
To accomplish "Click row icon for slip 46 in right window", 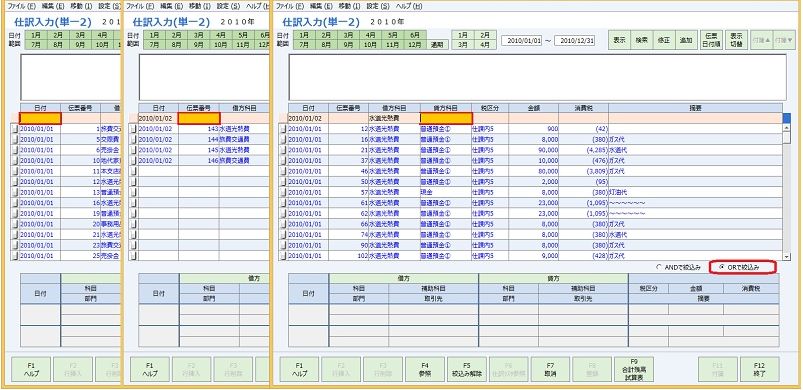I will point(283,171).
